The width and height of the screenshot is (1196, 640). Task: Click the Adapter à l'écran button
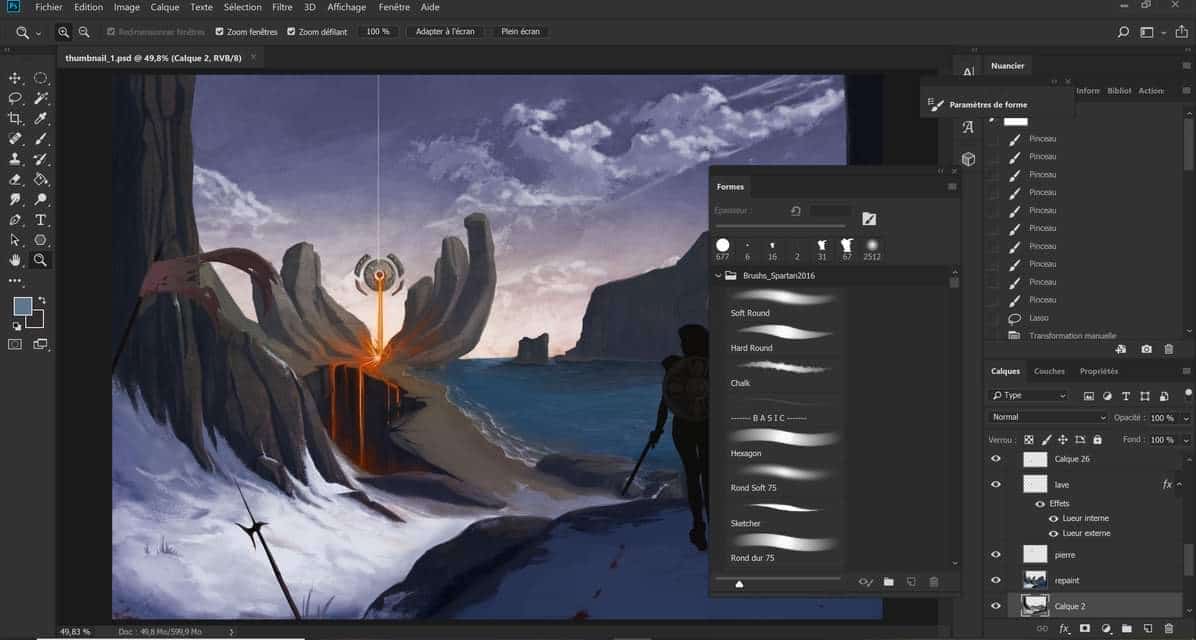445,32
